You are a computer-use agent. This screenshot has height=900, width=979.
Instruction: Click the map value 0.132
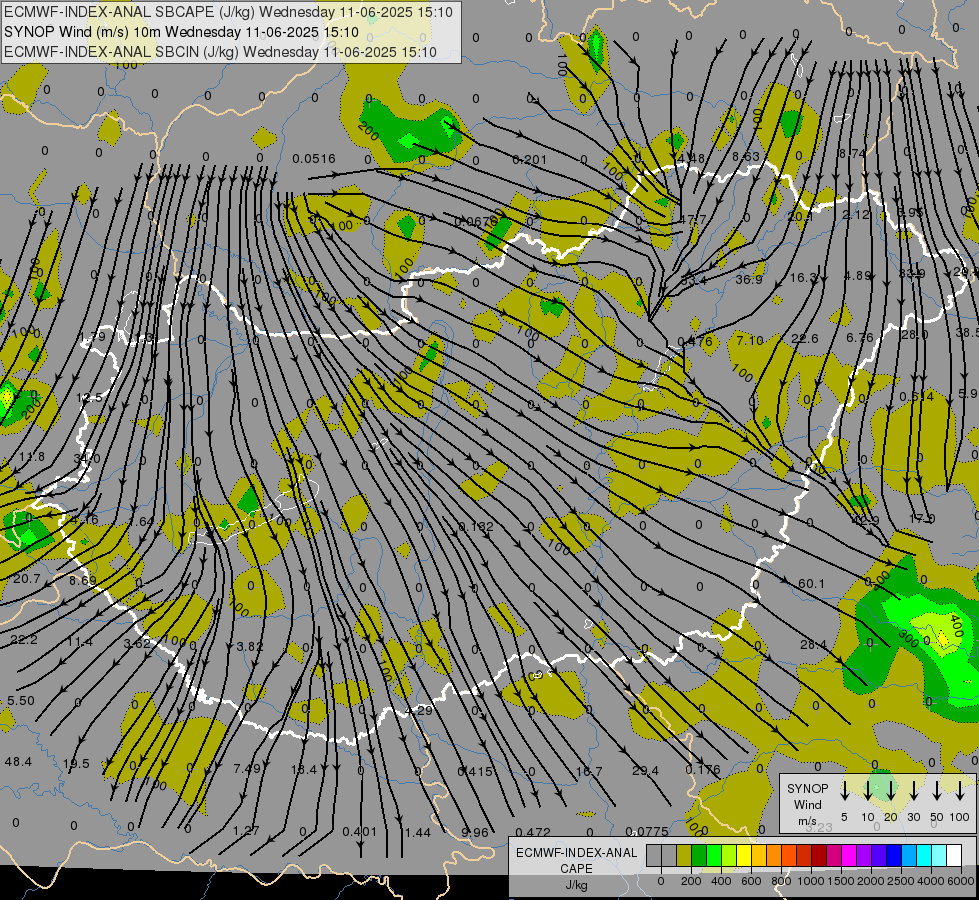click(476, 527)
